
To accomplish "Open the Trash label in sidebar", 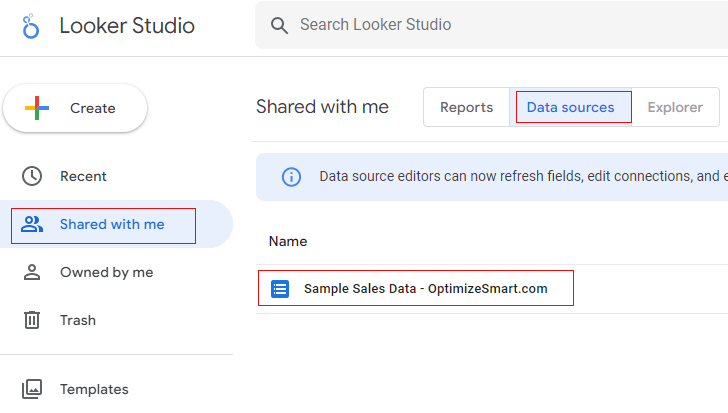I will point(78,320).
